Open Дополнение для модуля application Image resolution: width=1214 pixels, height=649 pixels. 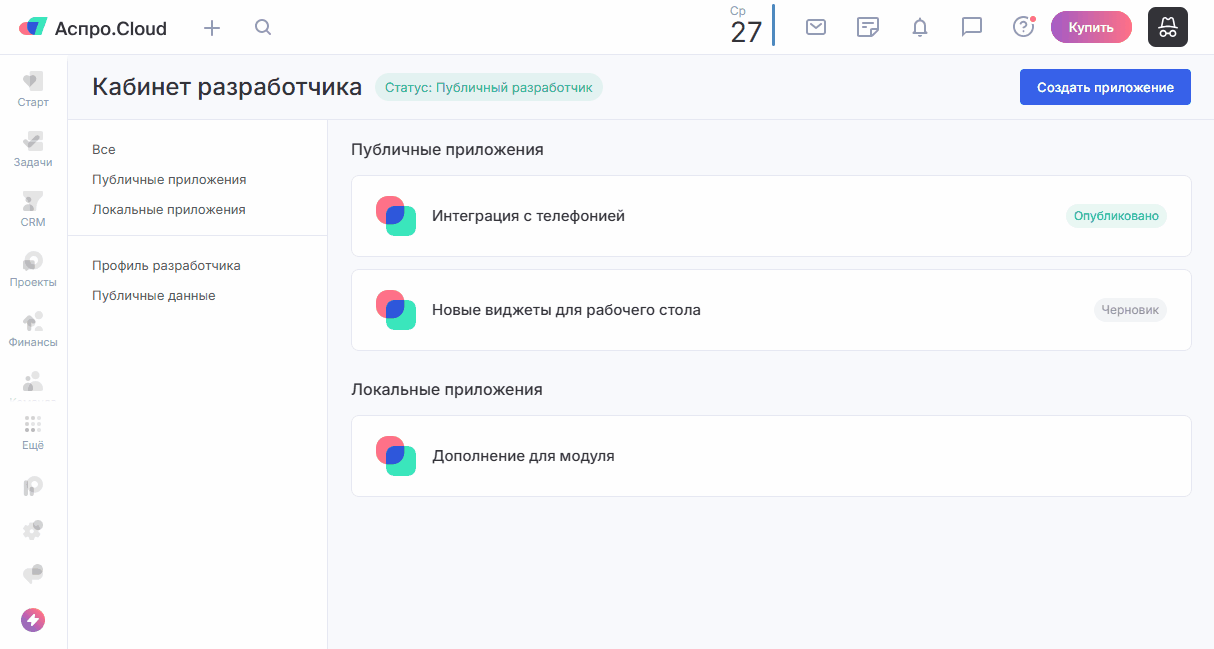(771, 456)
